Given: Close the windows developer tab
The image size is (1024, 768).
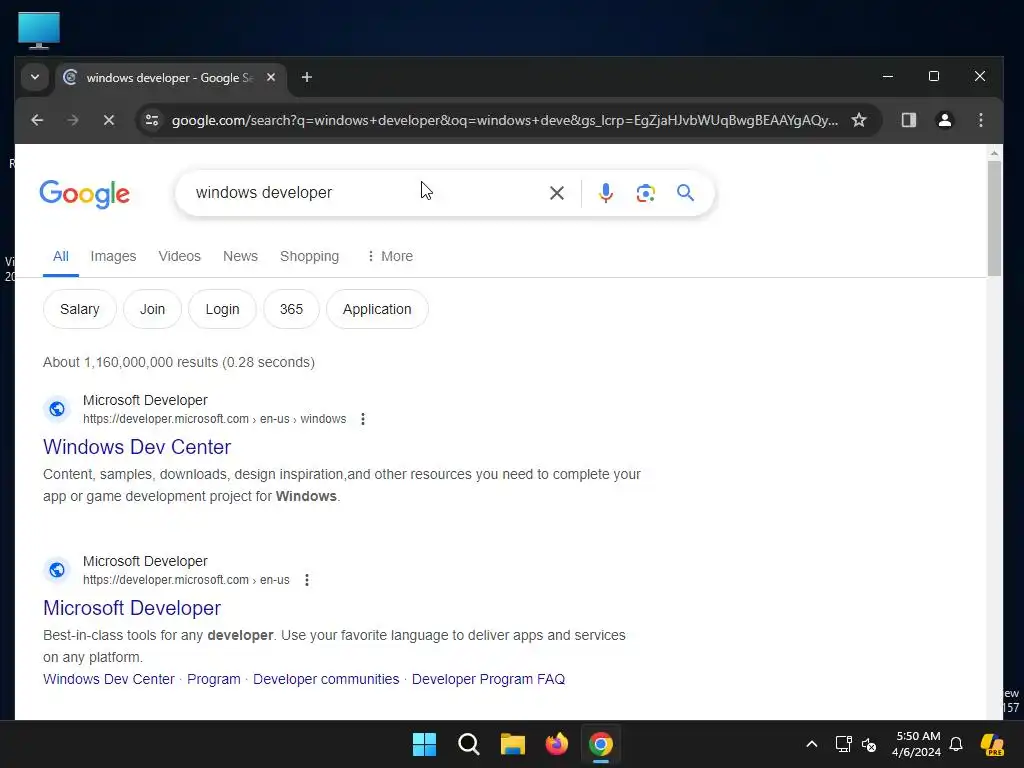Looking at the screenshot, I should pyautogui.click(x=271, y=78).
